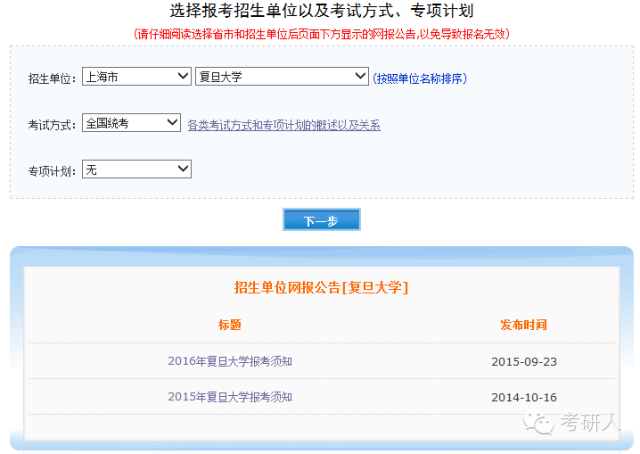The width and height of the screenshot is (640, 454).
Task: Click the red notice text about 网报公告
Action: [x=322, y=34]
